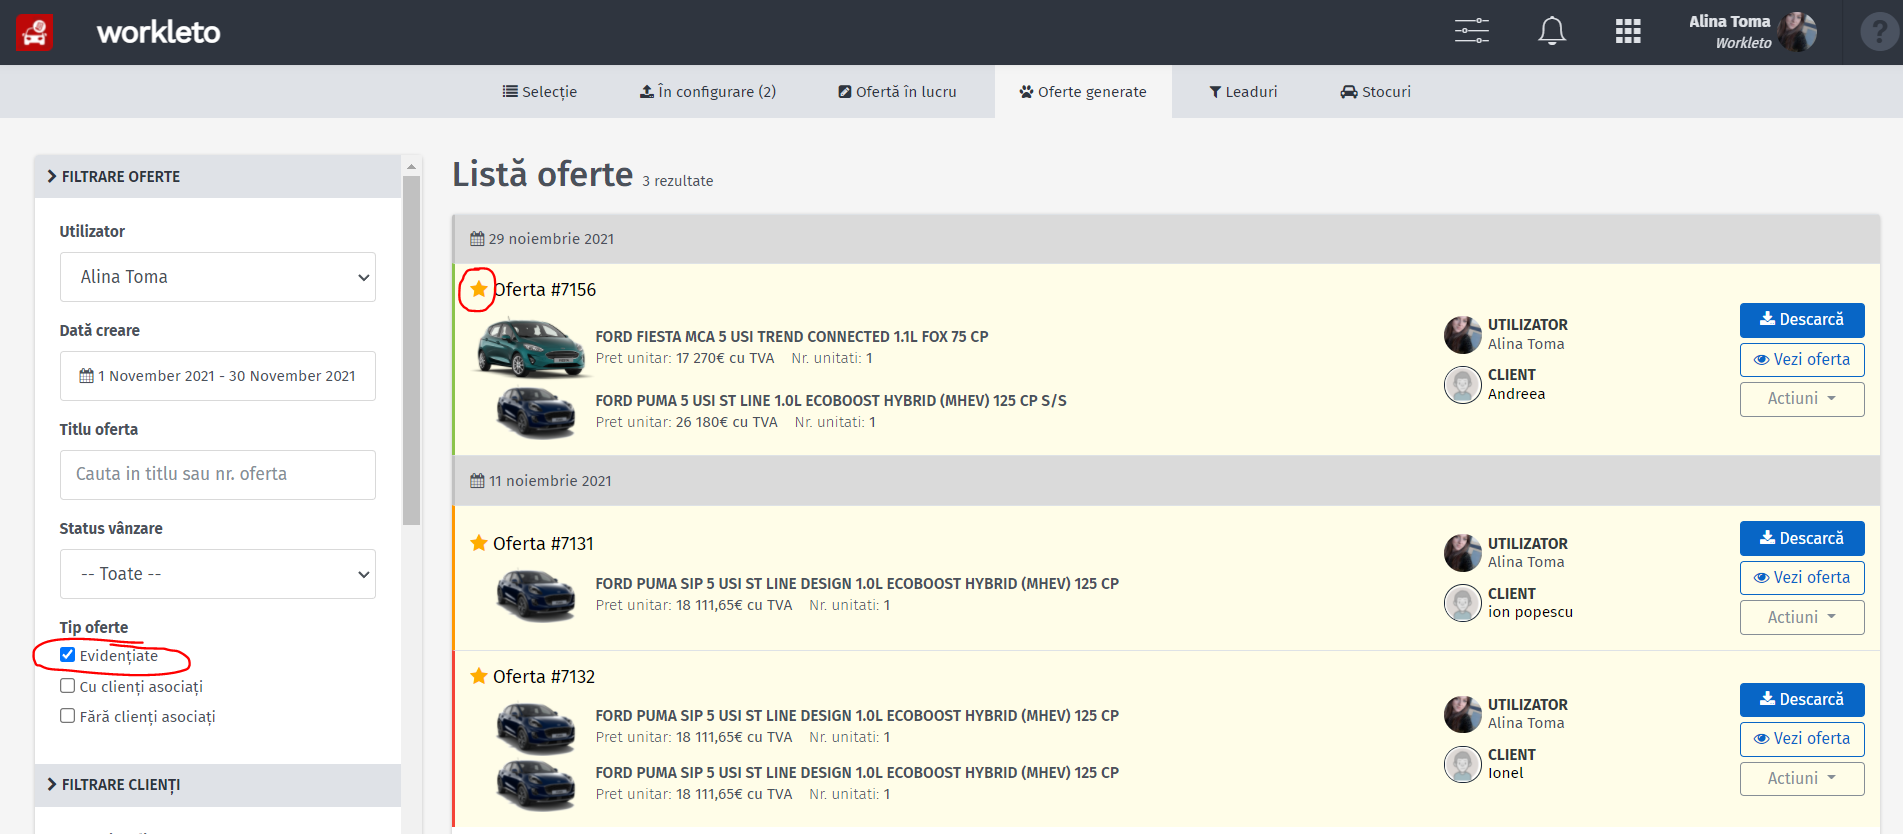Screen dimensions: 1903x834
Task: Click the workleto brand name
Action: tap(158, 33)
